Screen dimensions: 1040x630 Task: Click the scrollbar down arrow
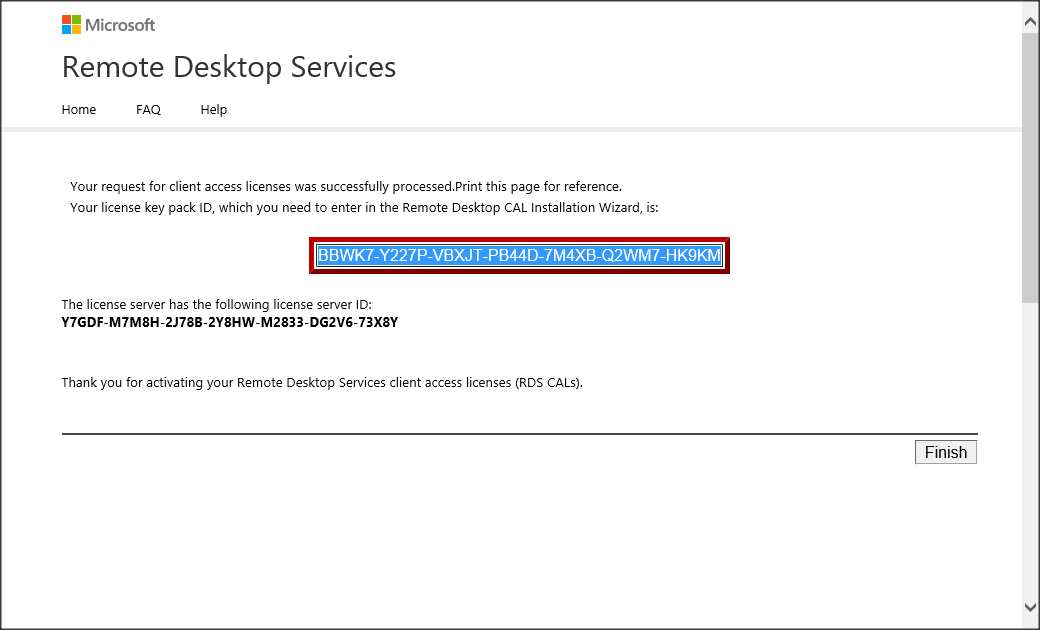(x=1030, y=607)
